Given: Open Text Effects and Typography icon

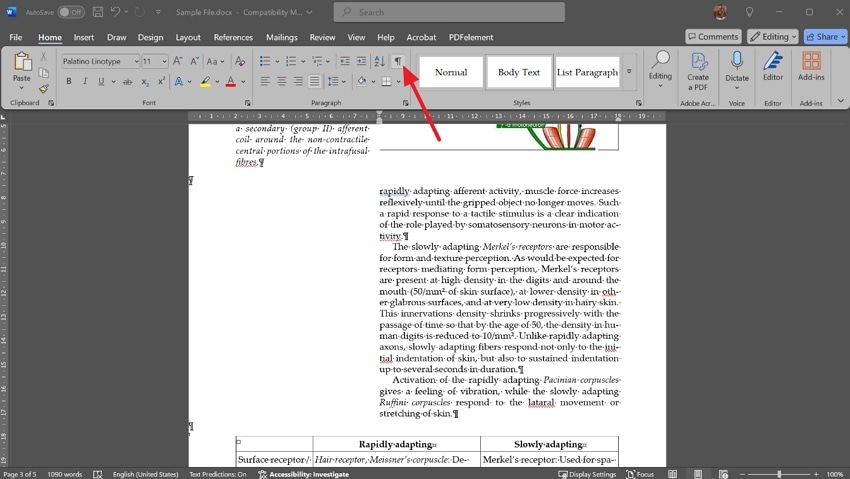Looking at the screenshot, I should 178,82.
